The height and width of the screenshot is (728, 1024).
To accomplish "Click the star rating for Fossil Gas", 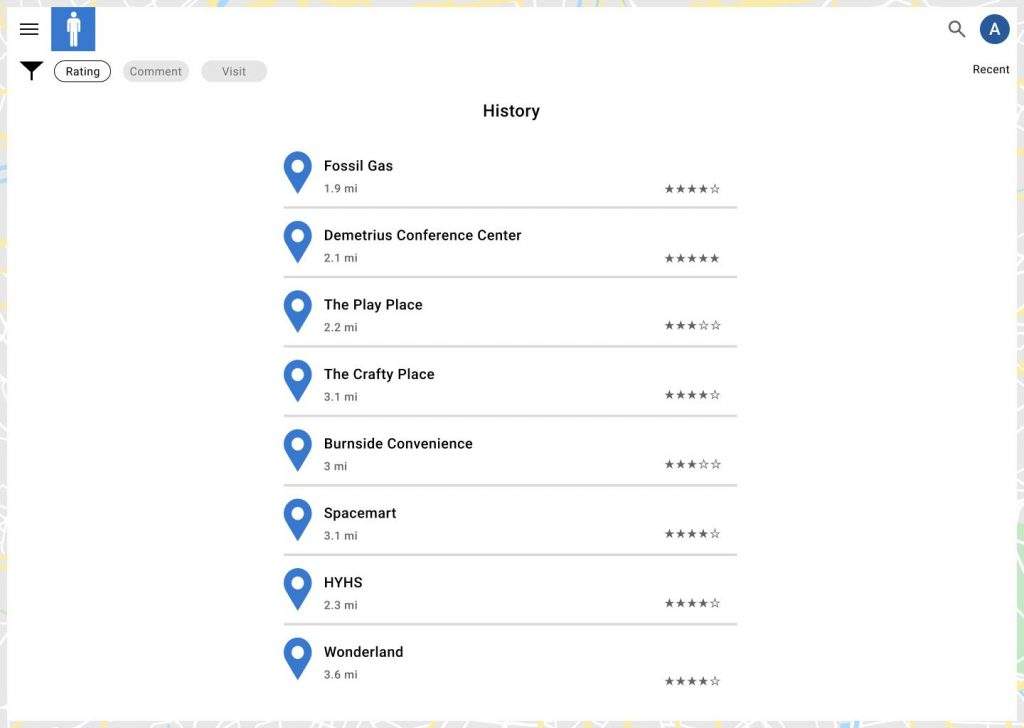I will 692,189.
